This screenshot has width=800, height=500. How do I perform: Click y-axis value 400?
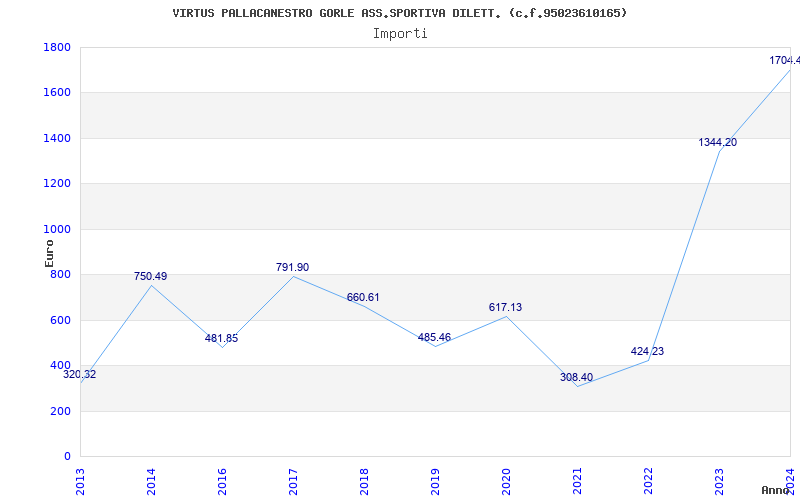[x=60, y=366]
